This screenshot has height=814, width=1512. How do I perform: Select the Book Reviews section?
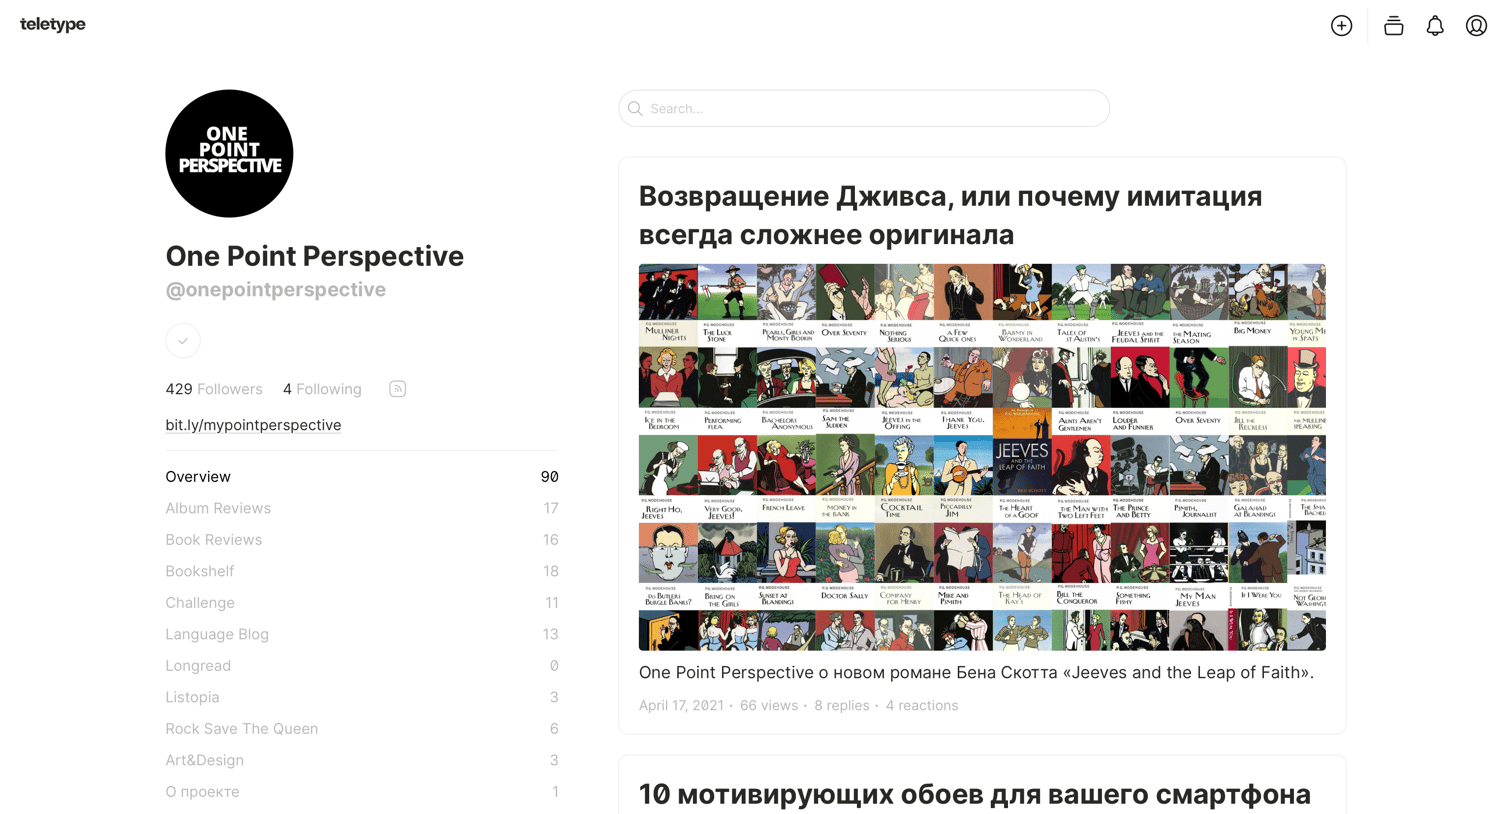(x=362, y=540)
